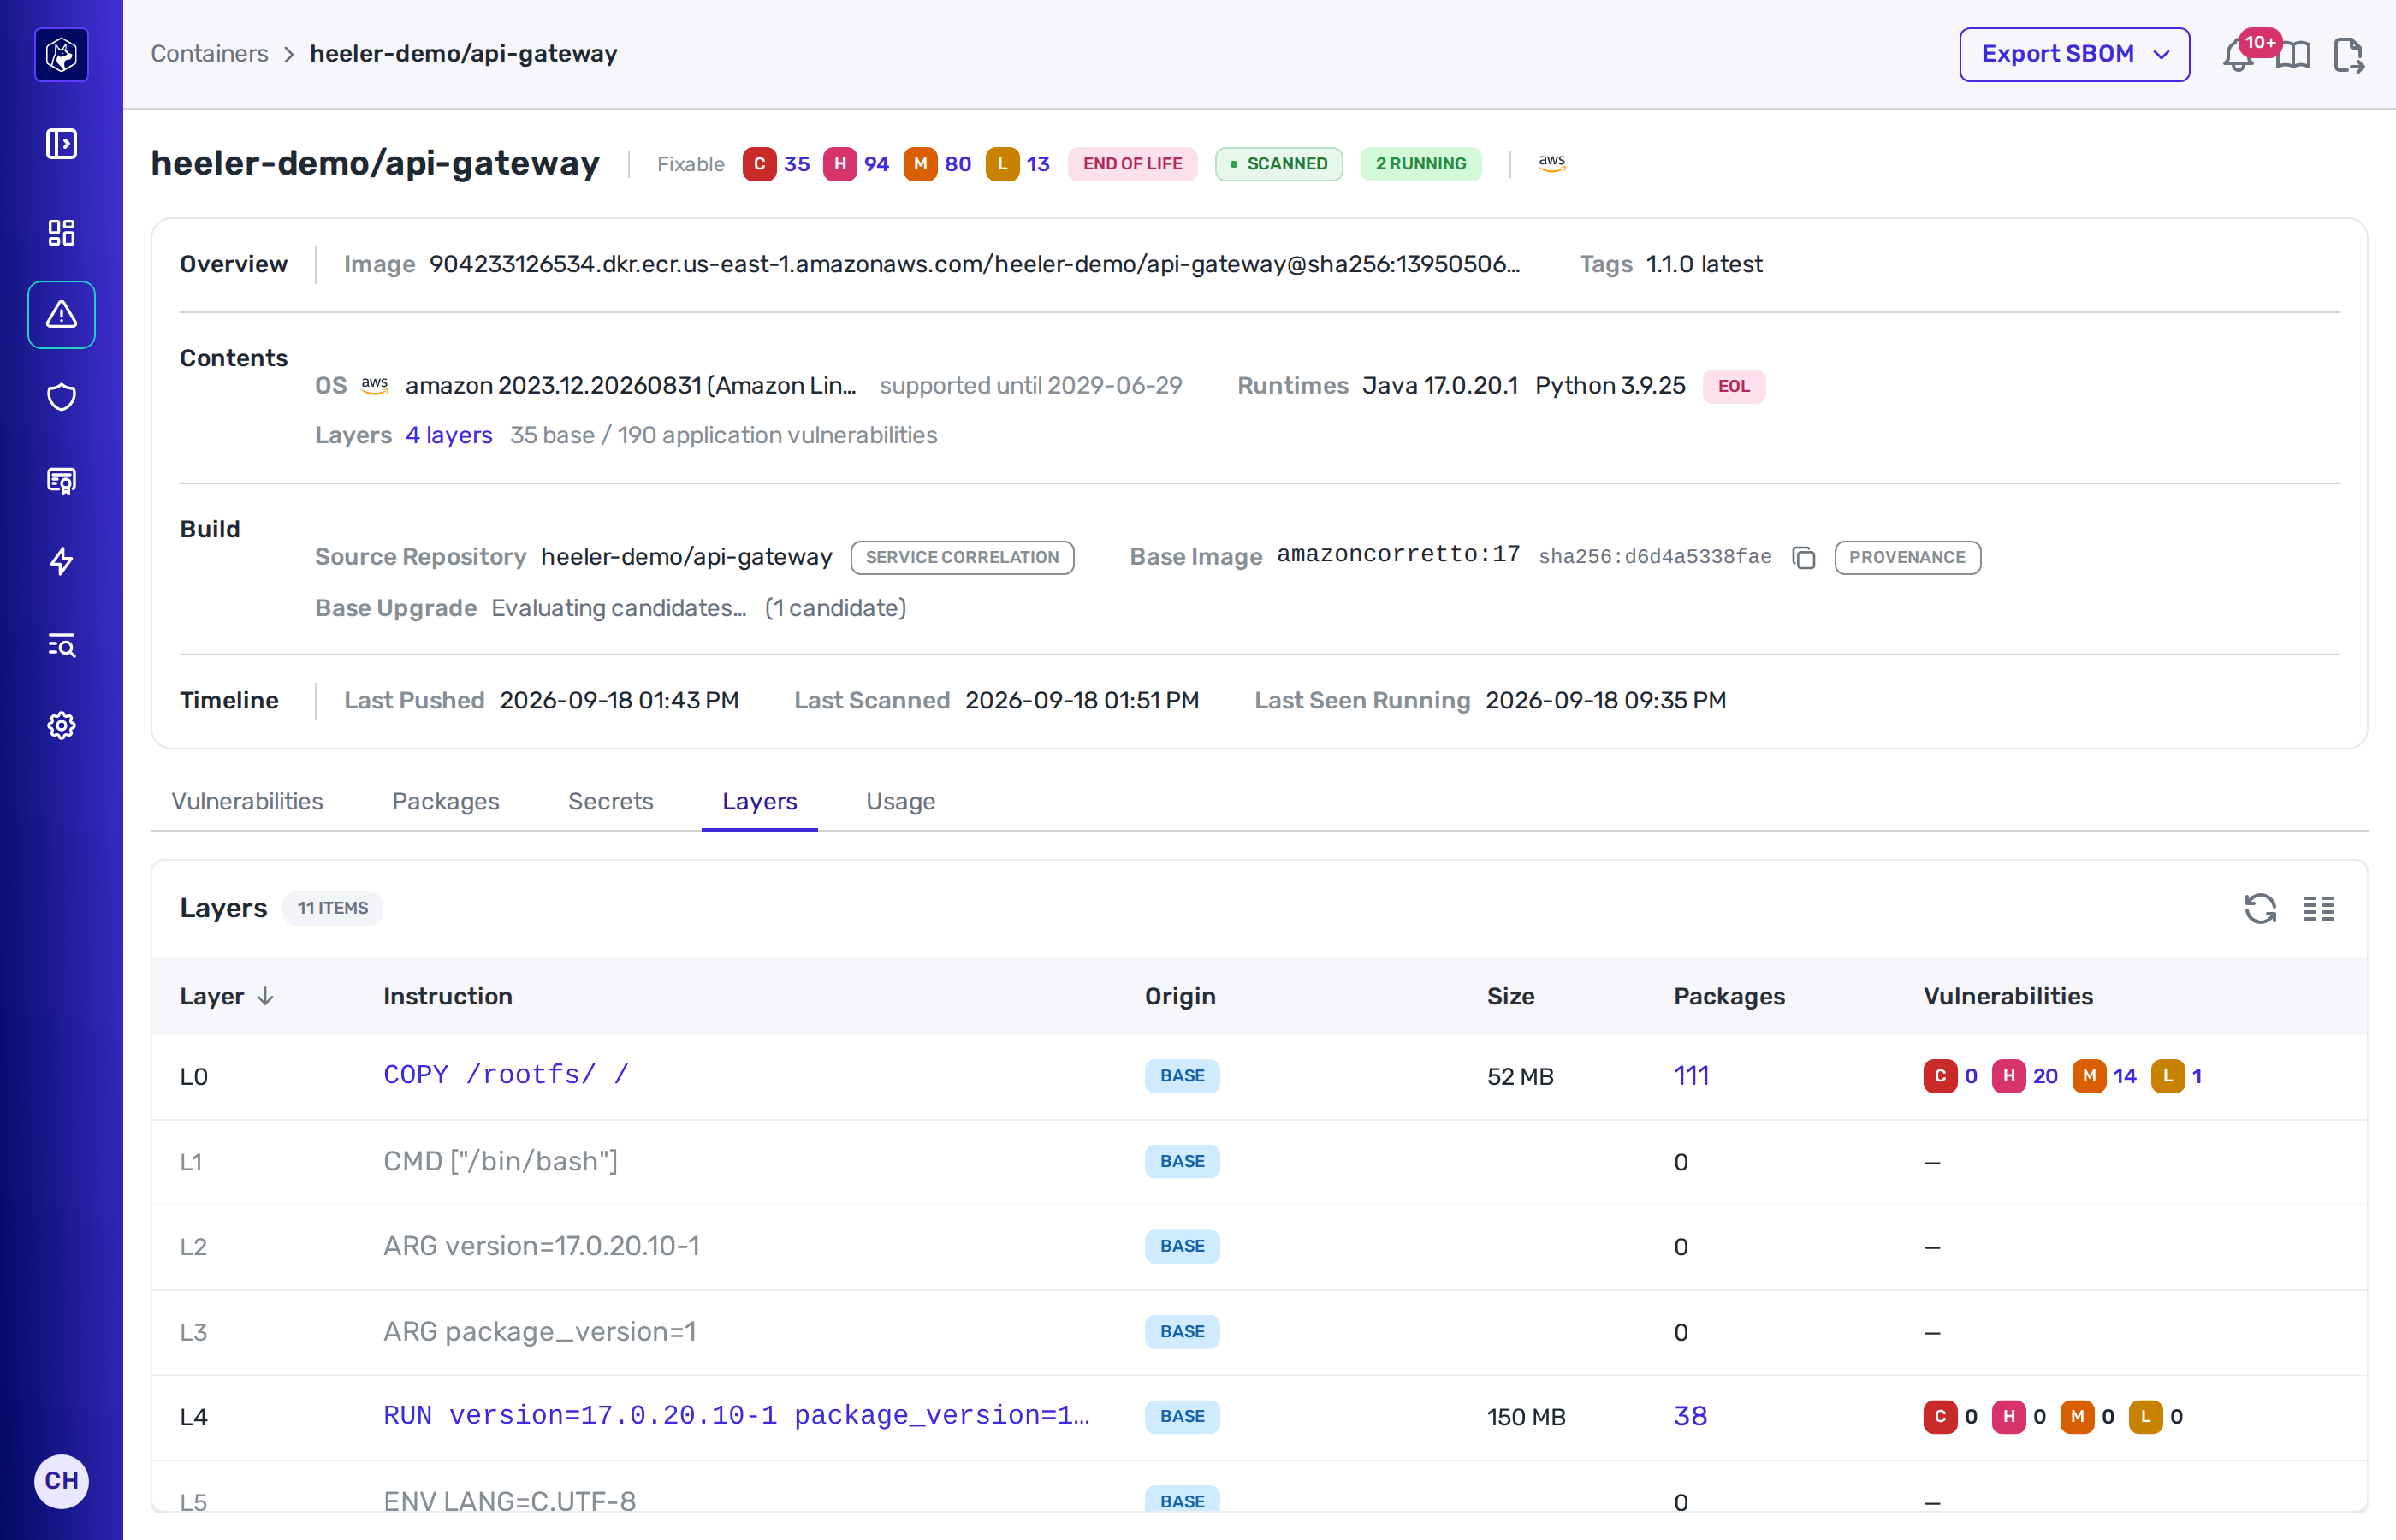
Task: Select the warning triangle sidebar icon
Action: 61,314
